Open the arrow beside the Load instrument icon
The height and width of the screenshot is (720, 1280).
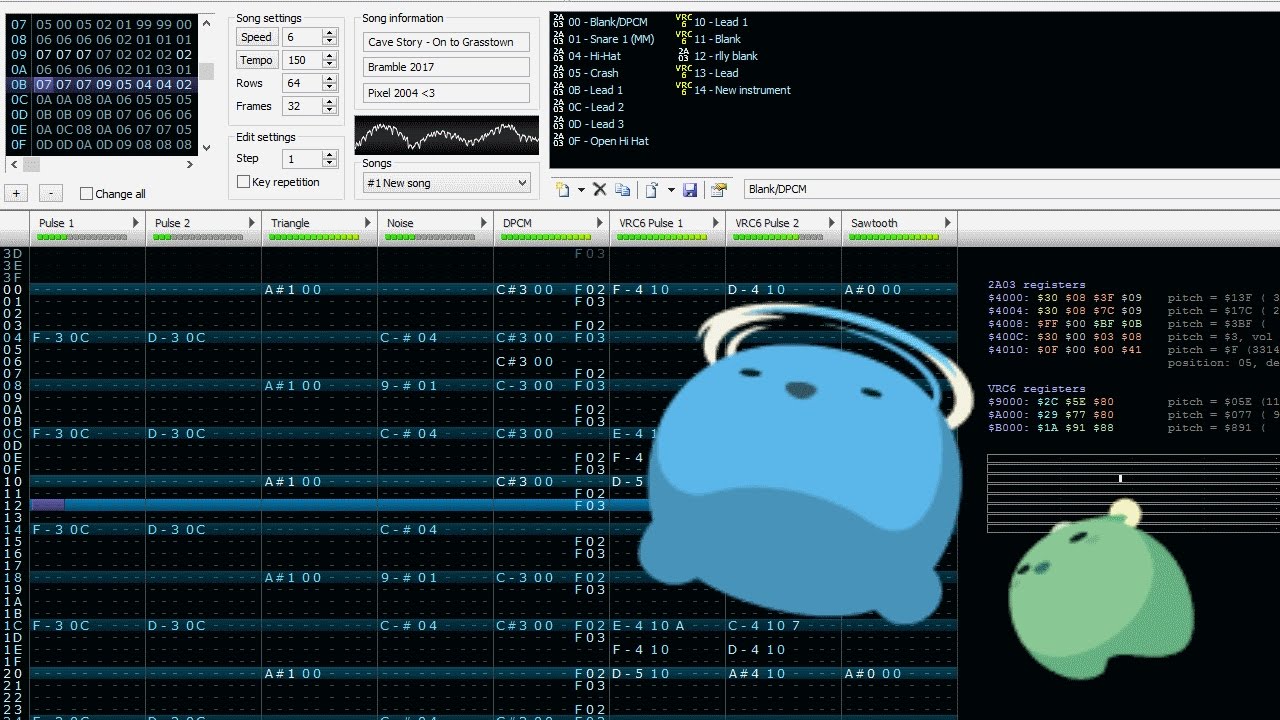tap(670, 189)
